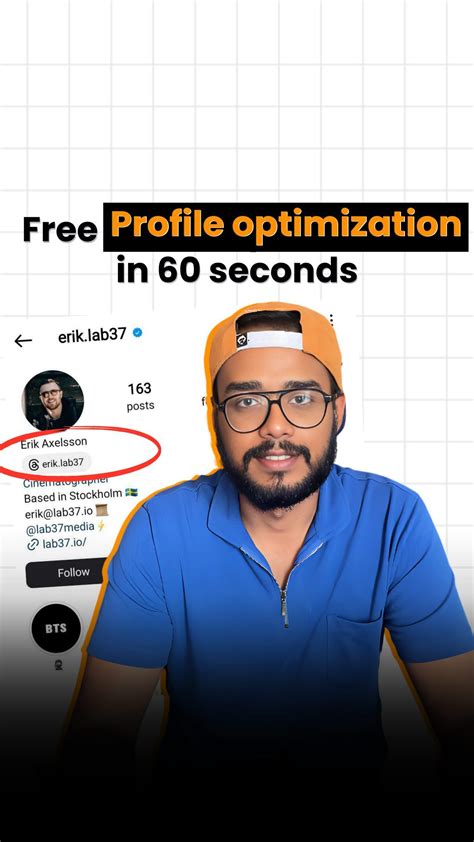Open the @lab37media mention link
This screenshot has width=474, height=842.
[60, 528]
